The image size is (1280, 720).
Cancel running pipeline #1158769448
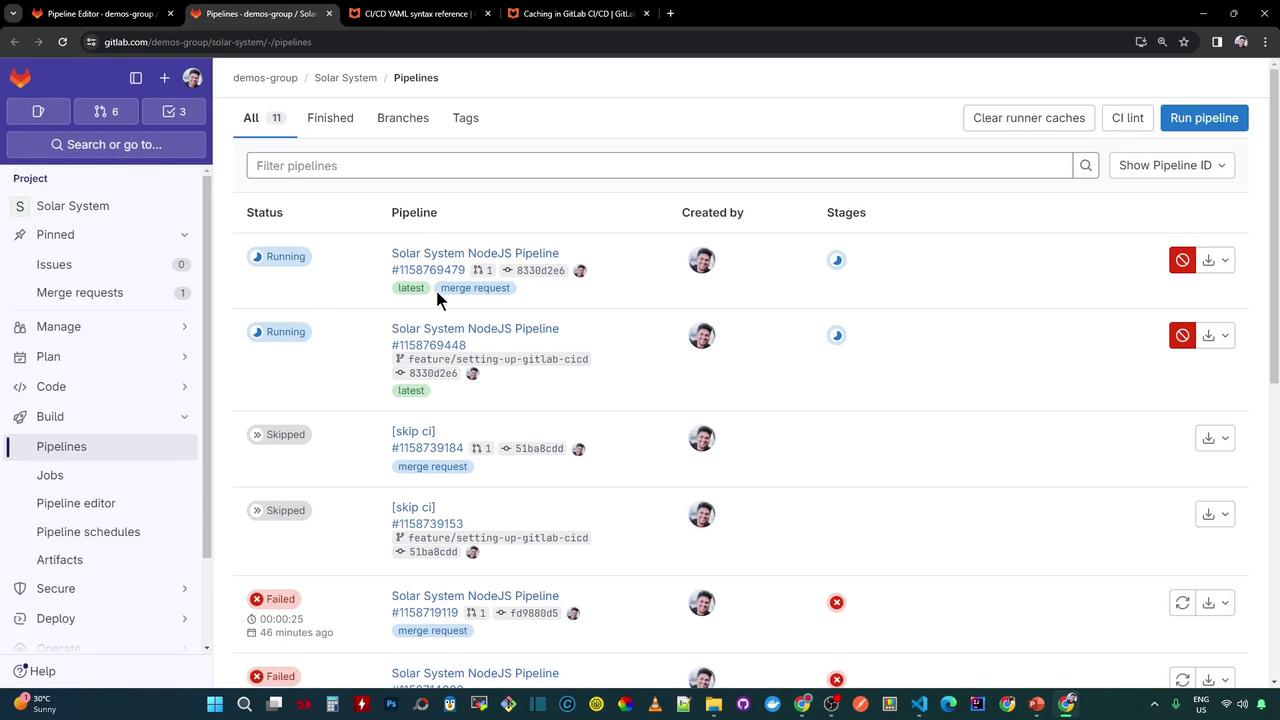[1182, 335]
